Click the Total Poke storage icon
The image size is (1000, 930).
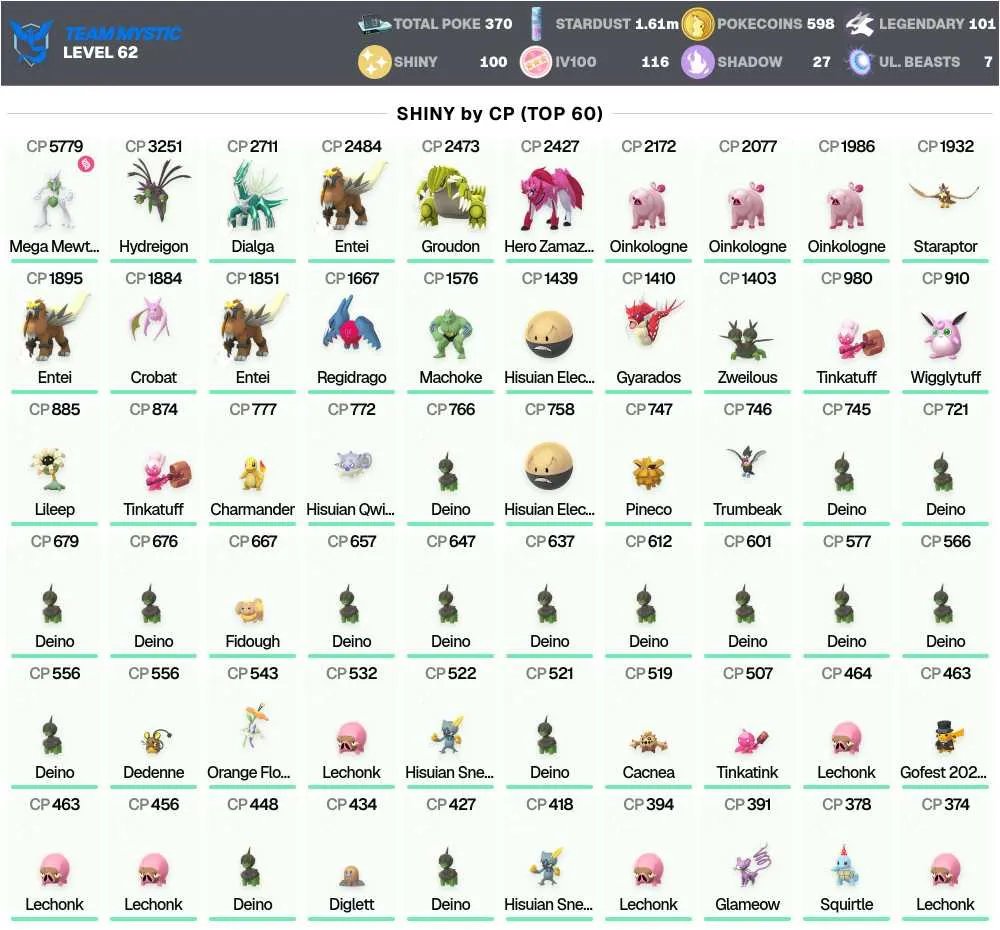pos(374,24)
